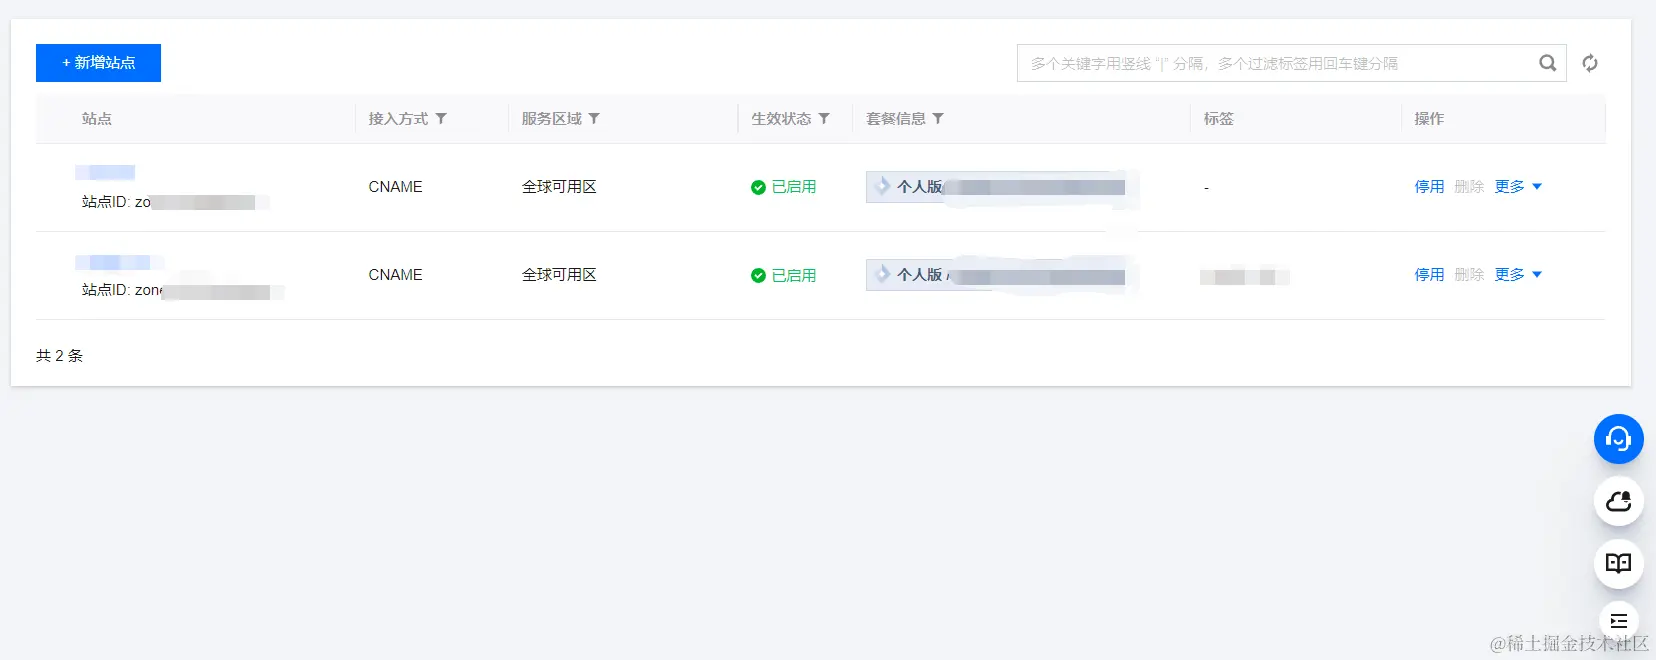Click the search magnifier icon
The image size is (1656, 660).
(x=1547, y=63)
